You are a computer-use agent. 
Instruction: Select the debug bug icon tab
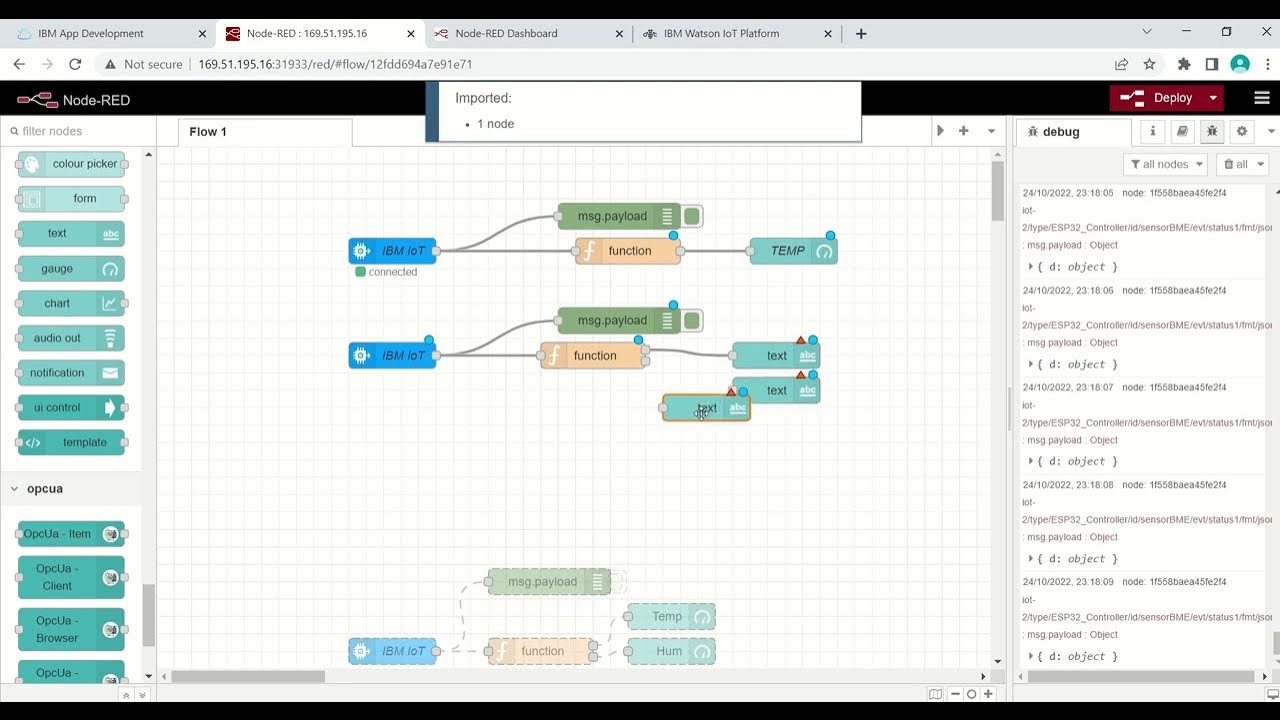[x=1212, y=131]
